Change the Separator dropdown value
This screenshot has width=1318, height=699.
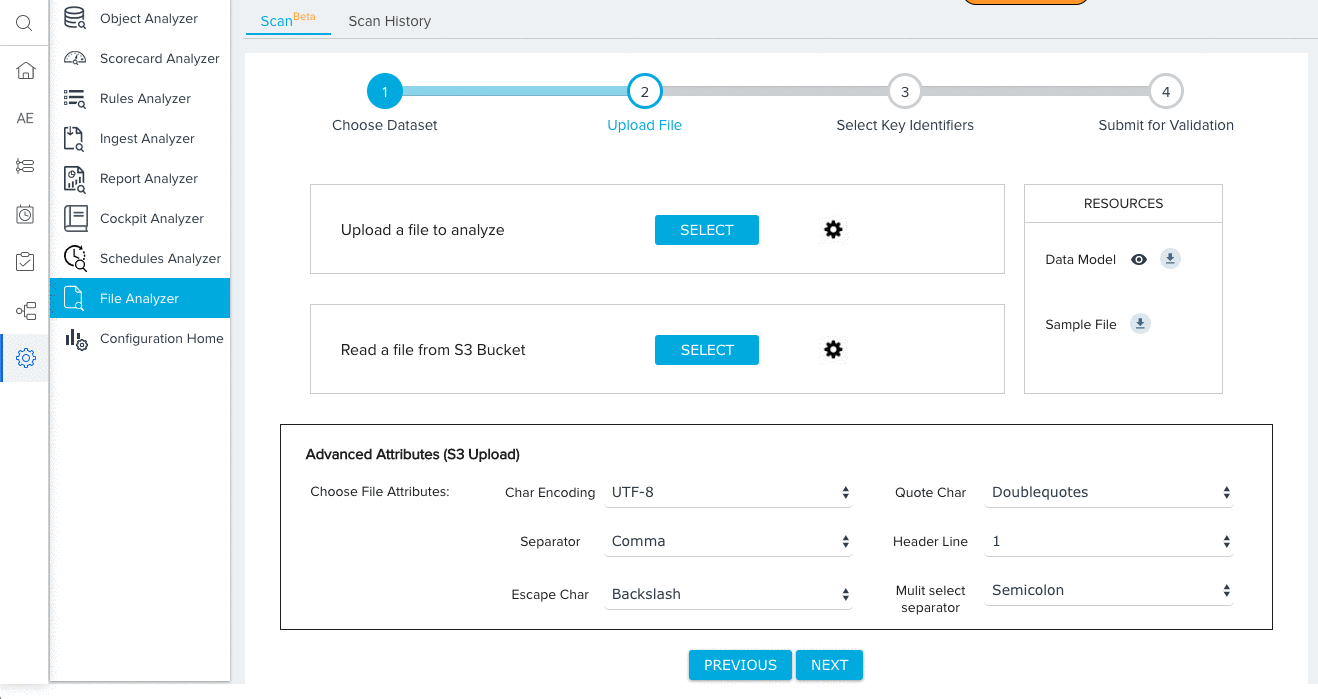coord(728,541)
